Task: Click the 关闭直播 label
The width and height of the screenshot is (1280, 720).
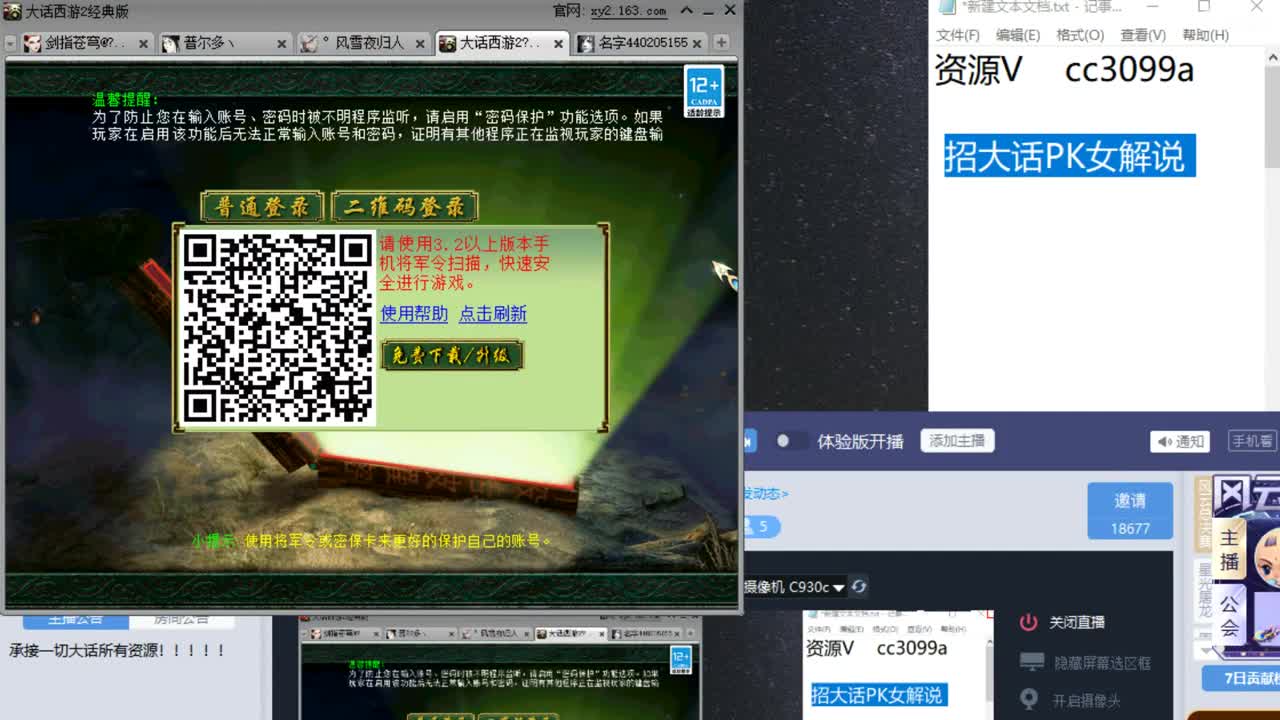Action: [x=1077, y=622]
